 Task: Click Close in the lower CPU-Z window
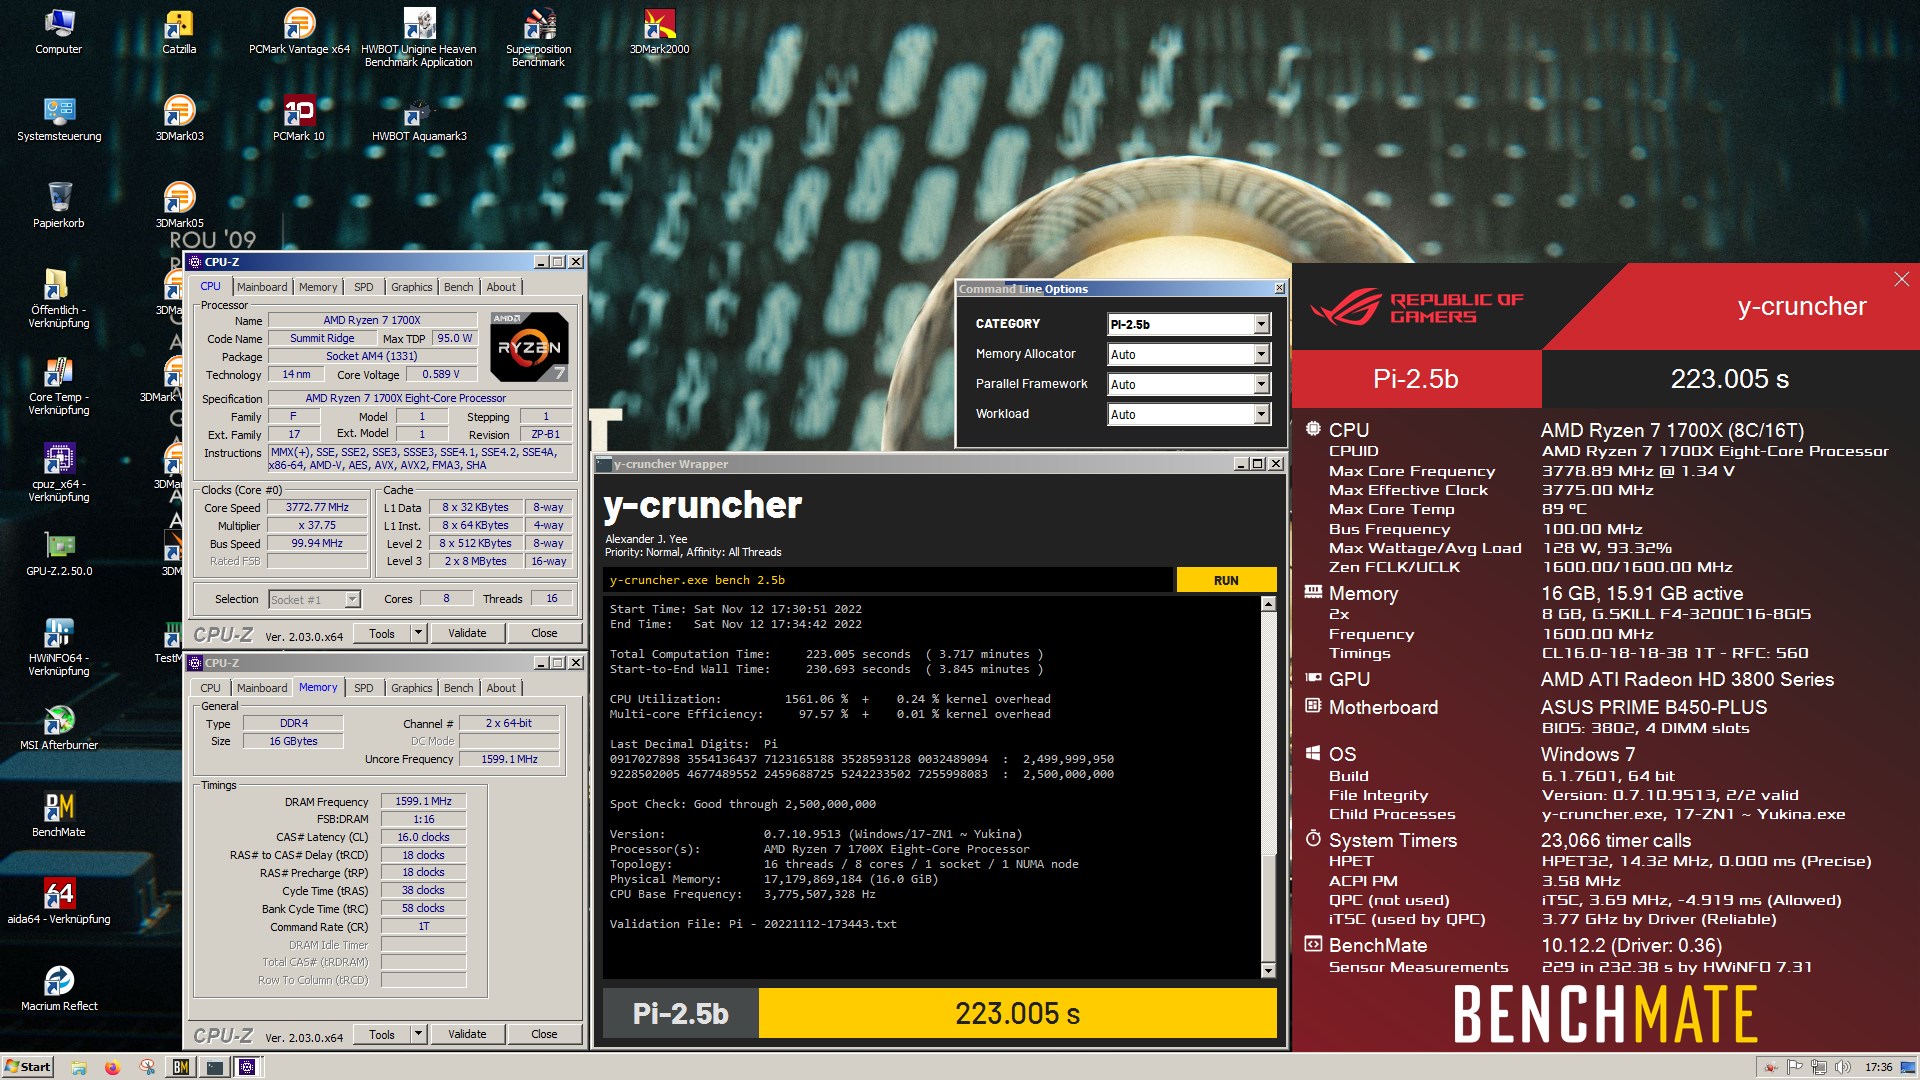tap(544, 1034)
